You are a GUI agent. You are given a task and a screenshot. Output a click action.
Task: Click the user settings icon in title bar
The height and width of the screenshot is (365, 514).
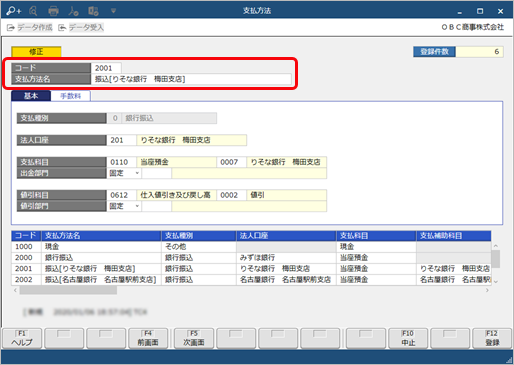(x=73, y=11)
